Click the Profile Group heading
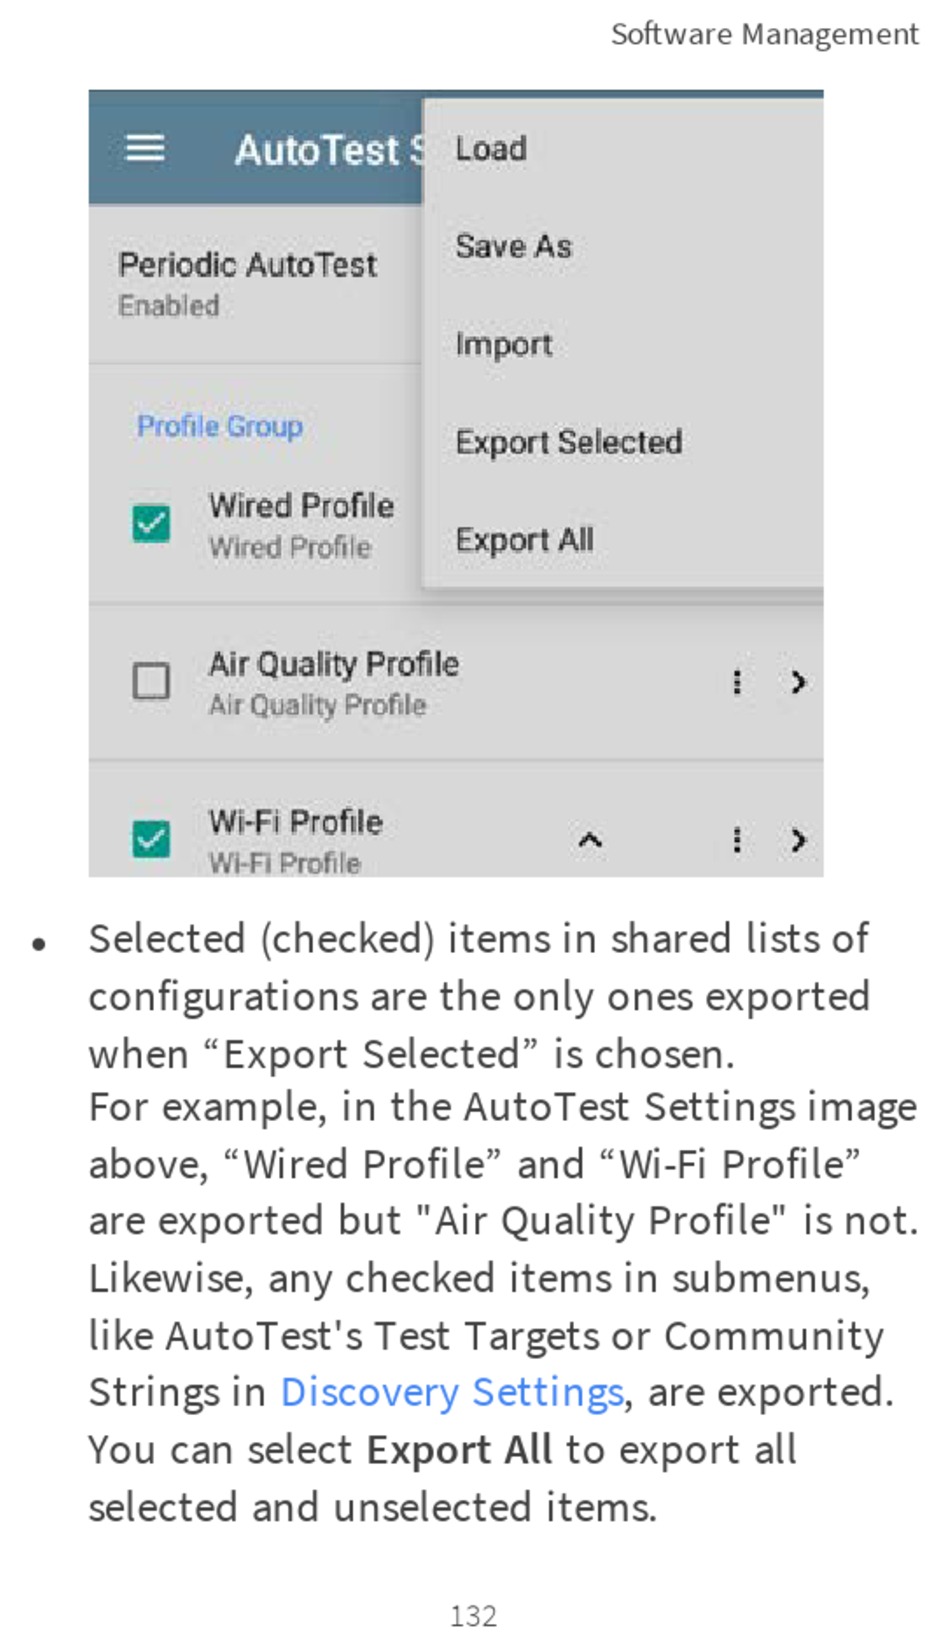The image size is (950, 1642). 220,426
